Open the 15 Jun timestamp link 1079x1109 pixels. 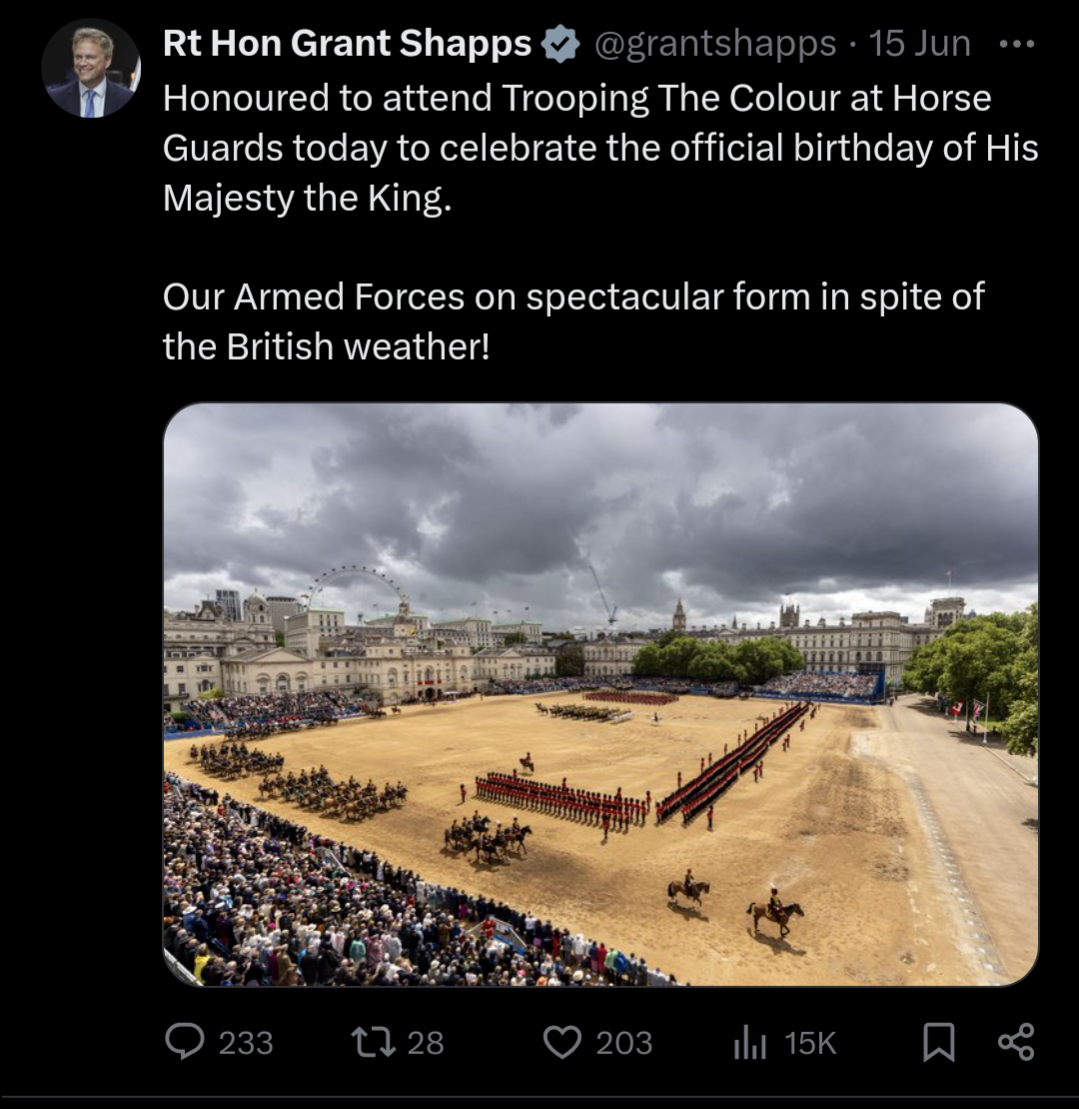(x=919, y=44)
